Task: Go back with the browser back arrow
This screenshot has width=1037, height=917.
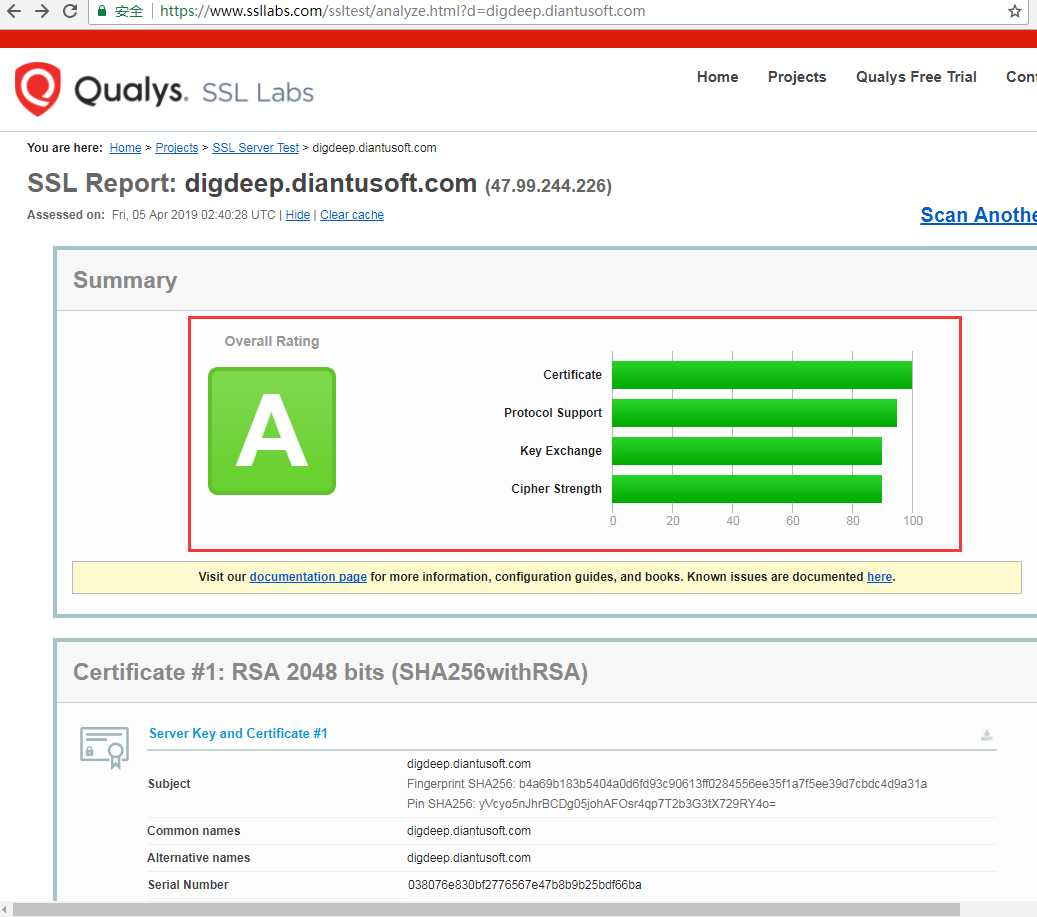Action: [13, 11]
